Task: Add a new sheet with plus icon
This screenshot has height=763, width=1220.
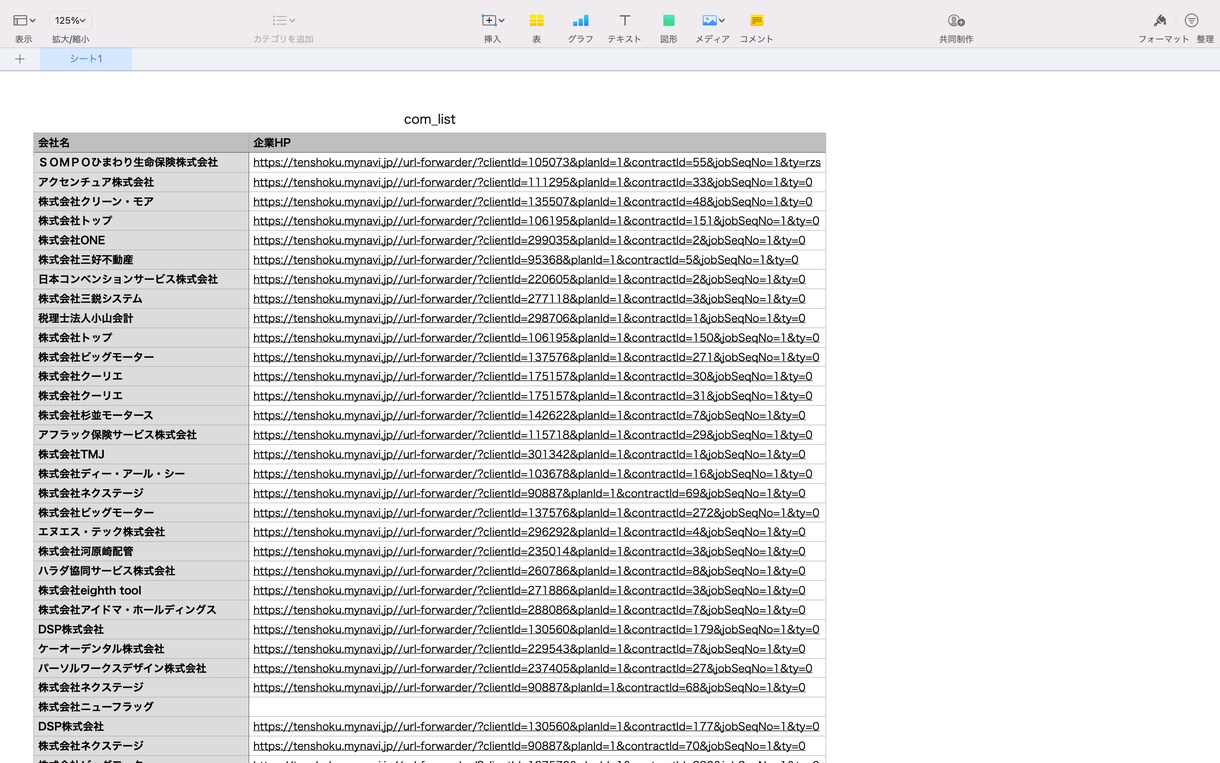Action: click(20, 59)
